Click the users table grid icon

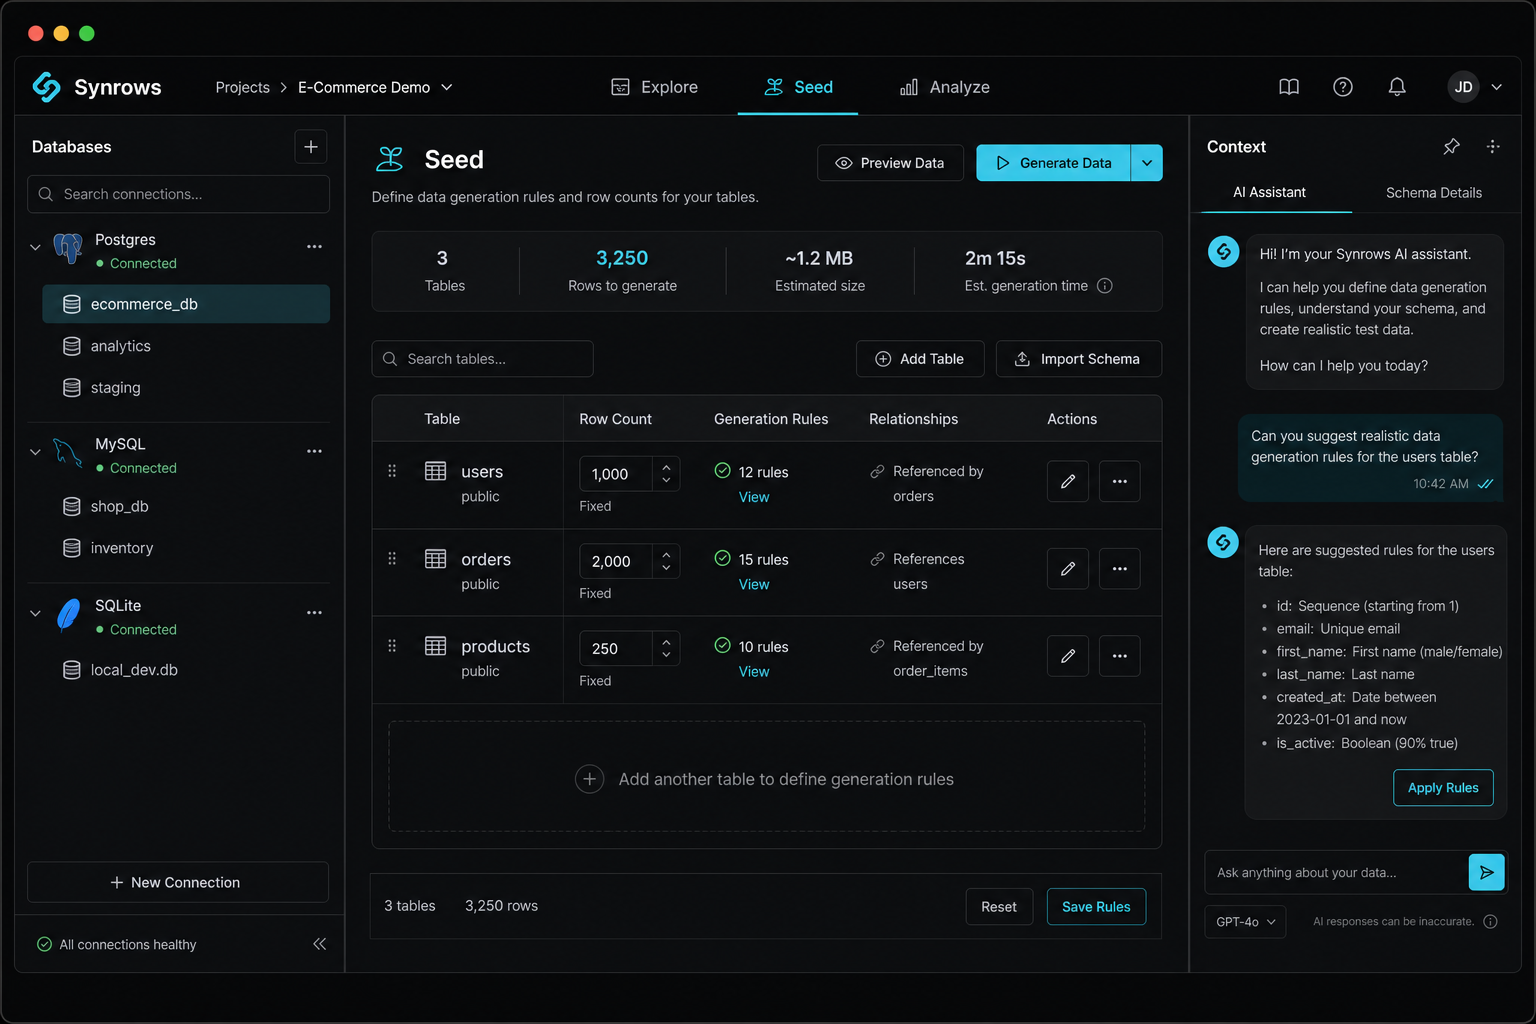point(436,471)
